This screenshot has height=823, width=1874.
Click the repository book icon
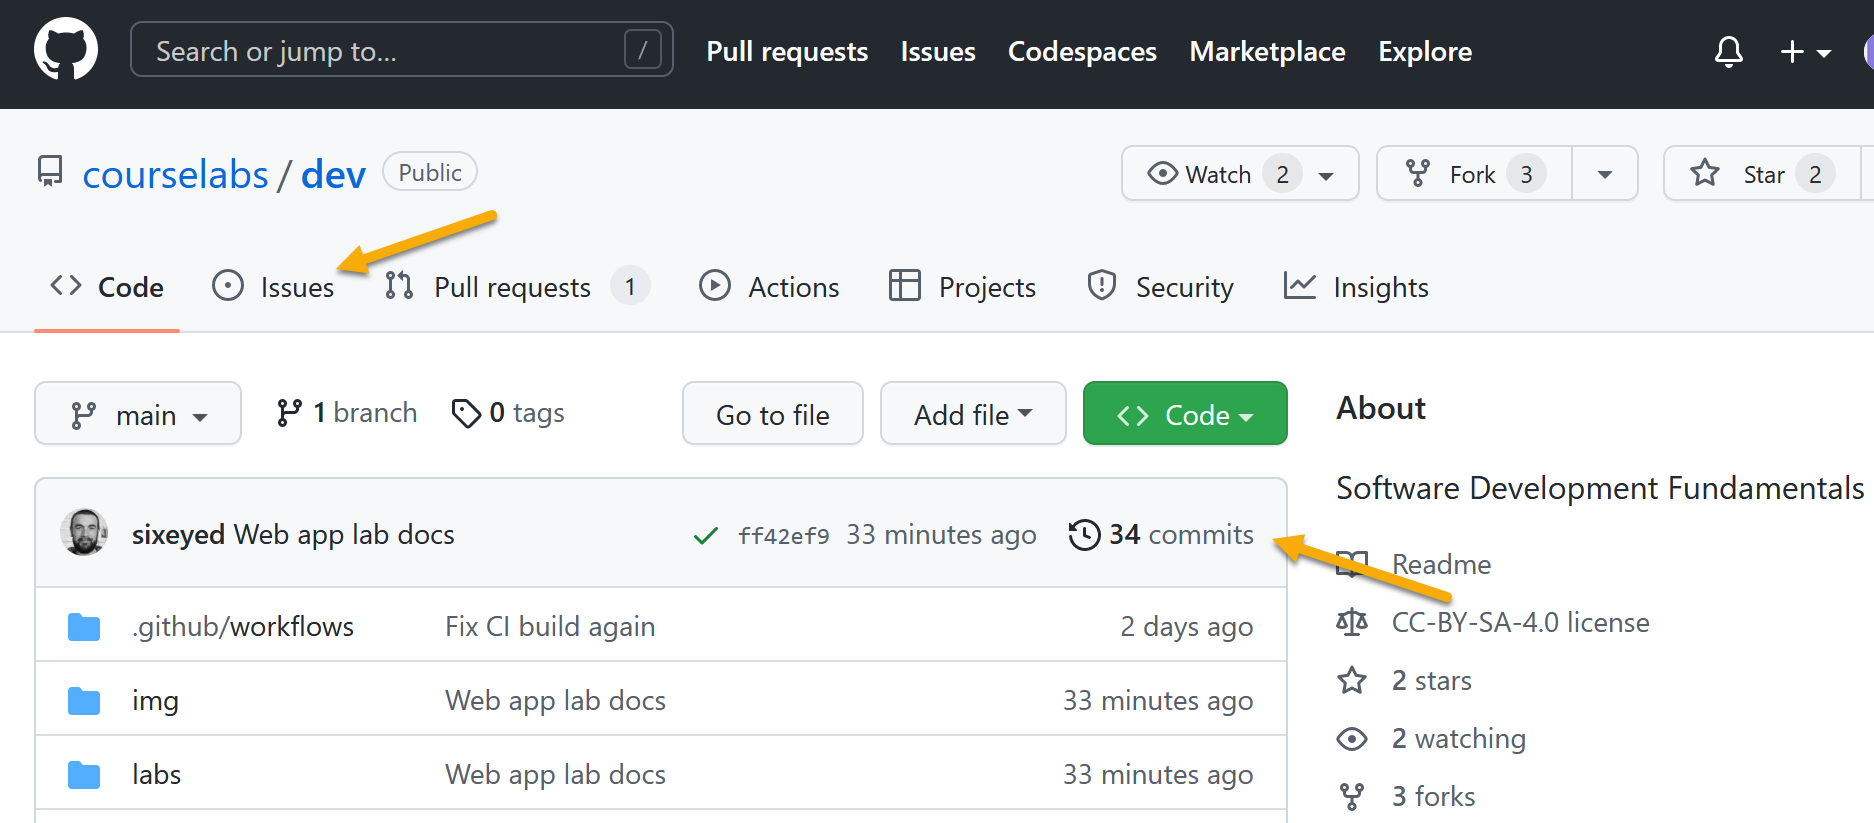[x=50, y=171]
